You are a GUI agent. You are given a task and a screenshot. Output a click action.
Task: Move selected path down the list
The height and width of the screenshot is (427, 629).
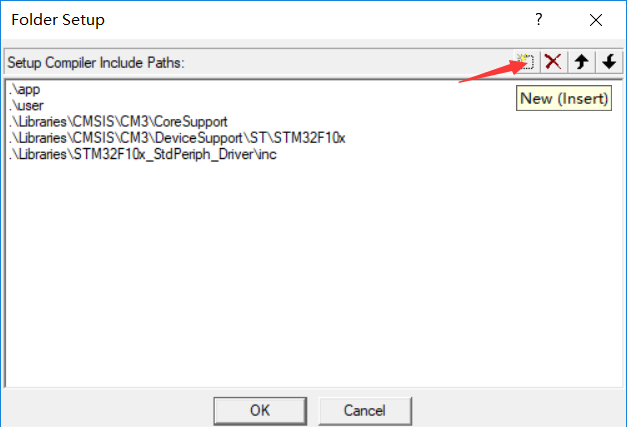[x=609, y=62]
